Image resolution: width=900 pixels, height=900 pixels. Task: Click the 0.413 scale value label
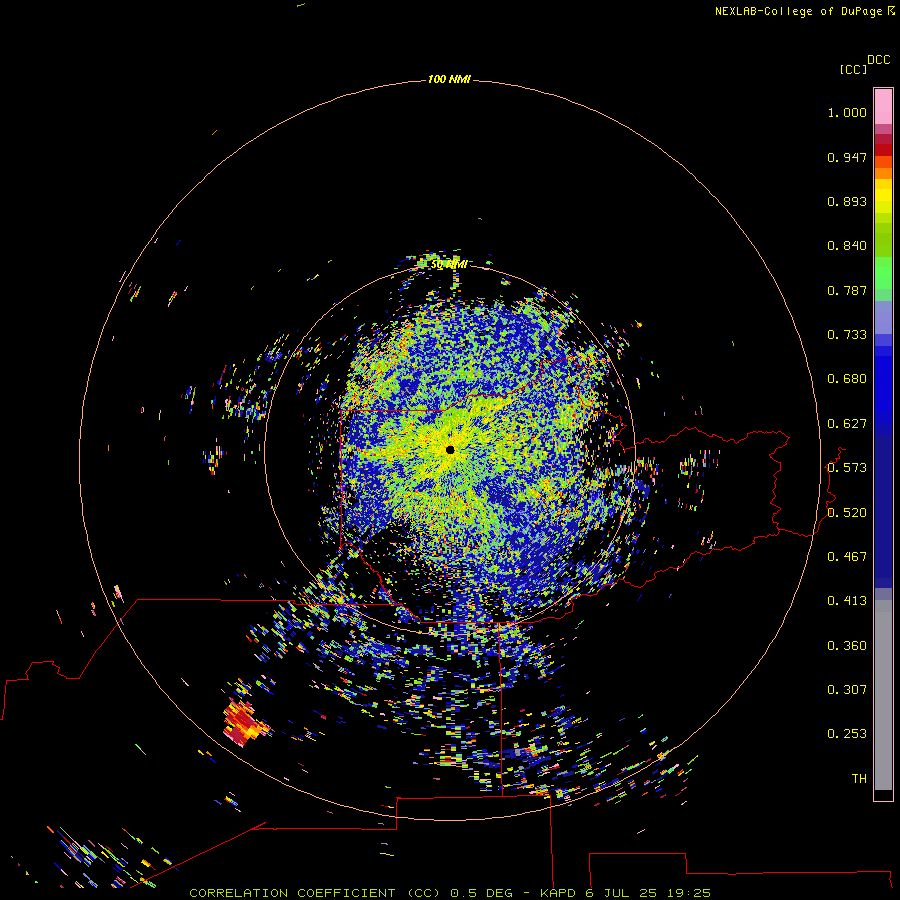coord(847,600)
